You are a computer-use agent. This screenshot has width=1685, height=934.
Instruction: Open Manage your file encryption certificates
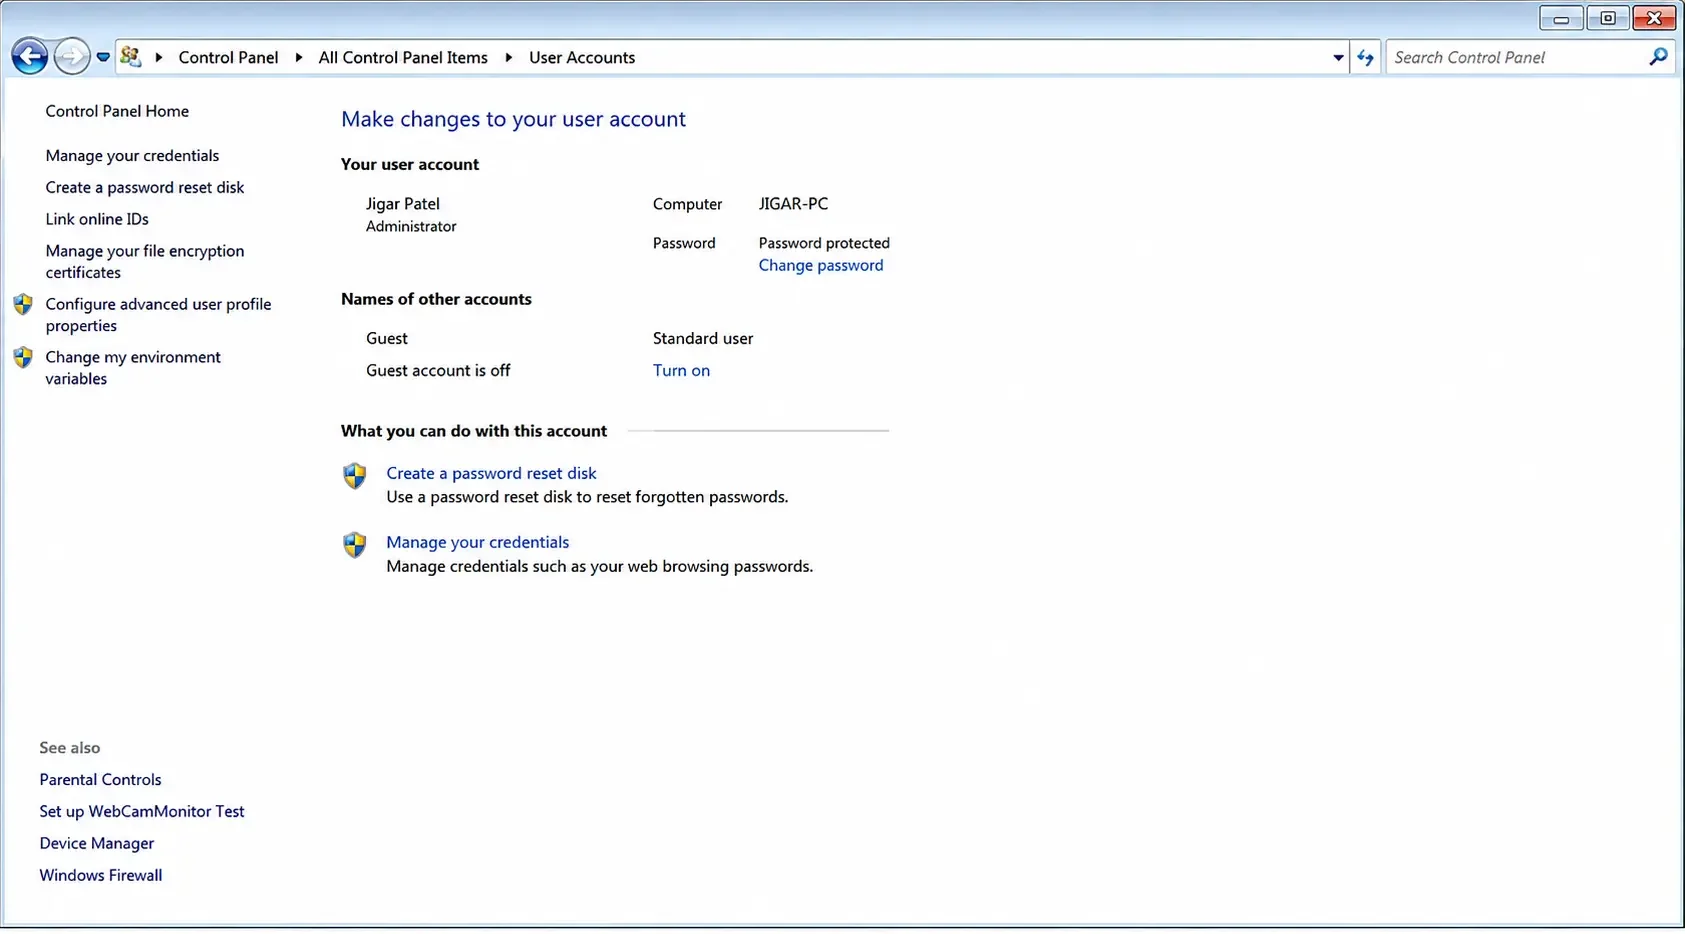pyautogui.click(x=145, y=262)
